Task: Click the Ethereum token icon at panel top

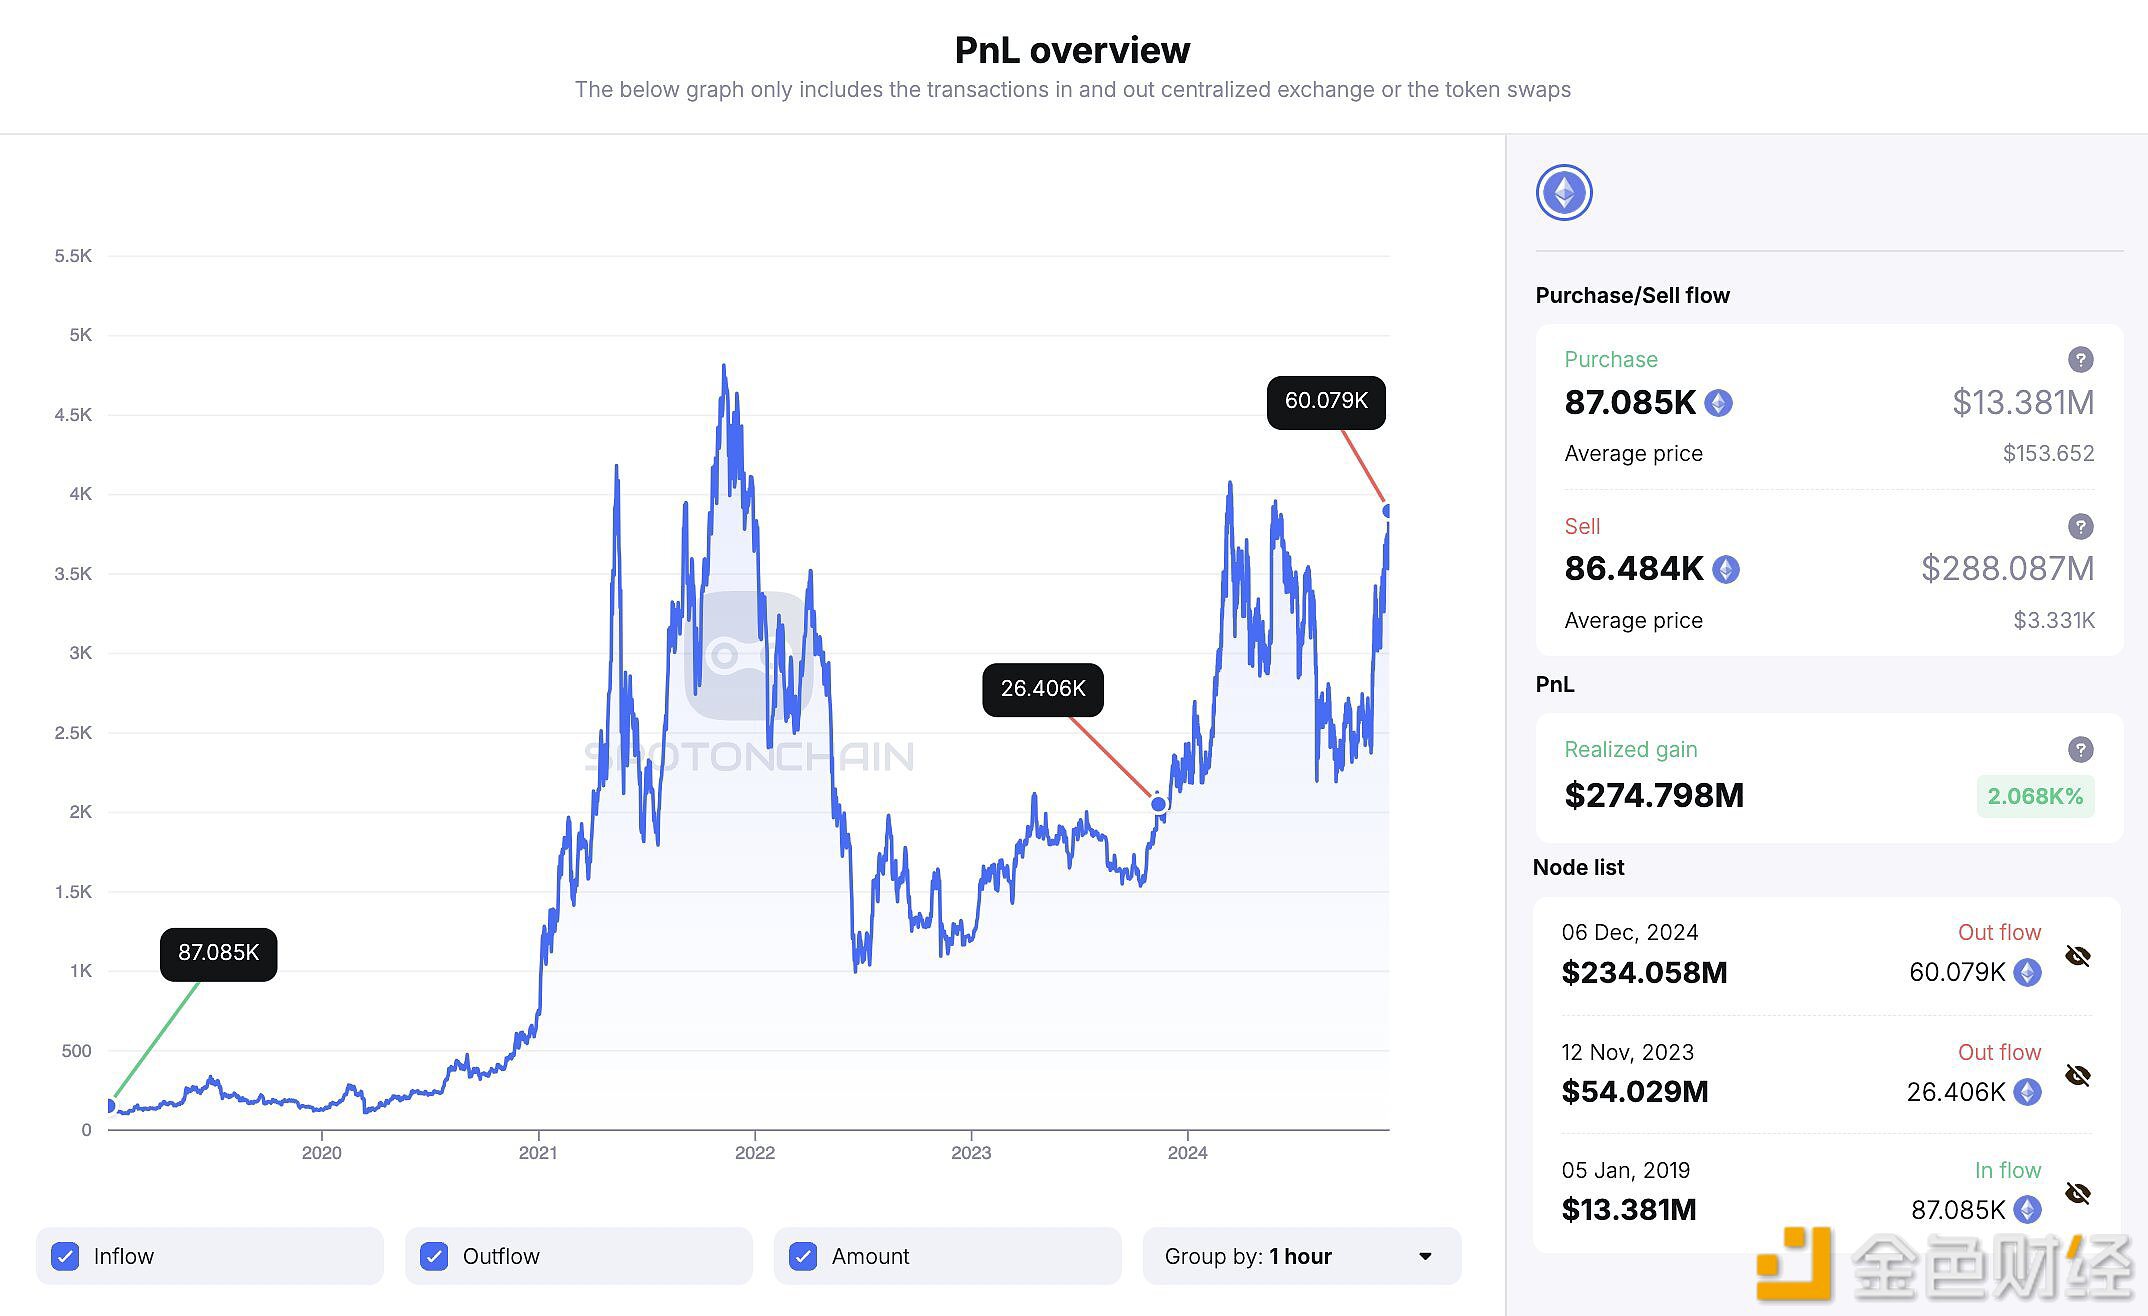Action: [1564, 192]
